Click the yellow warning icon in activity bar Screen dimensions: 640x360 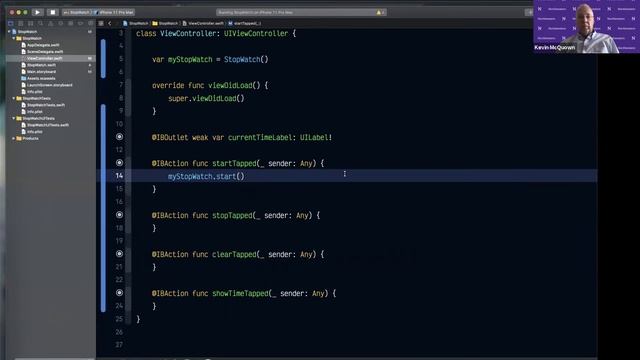click(378, 13)
